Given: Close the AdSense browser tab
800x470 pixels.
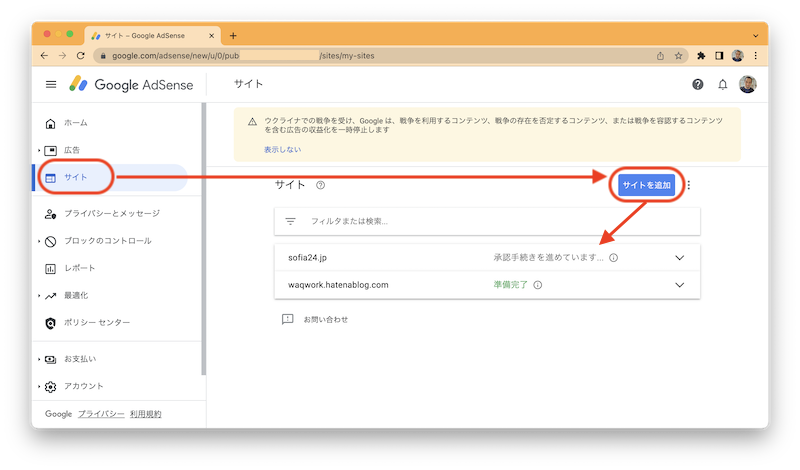Looking at the screenshot, I should point(211,36).
